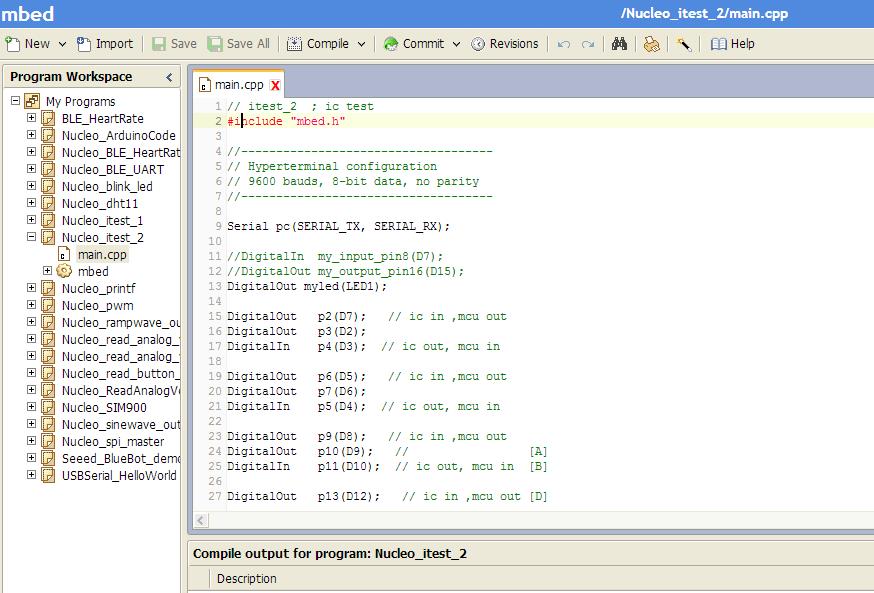Select the Seeed_BlueBot_demo program

point(120,459)
